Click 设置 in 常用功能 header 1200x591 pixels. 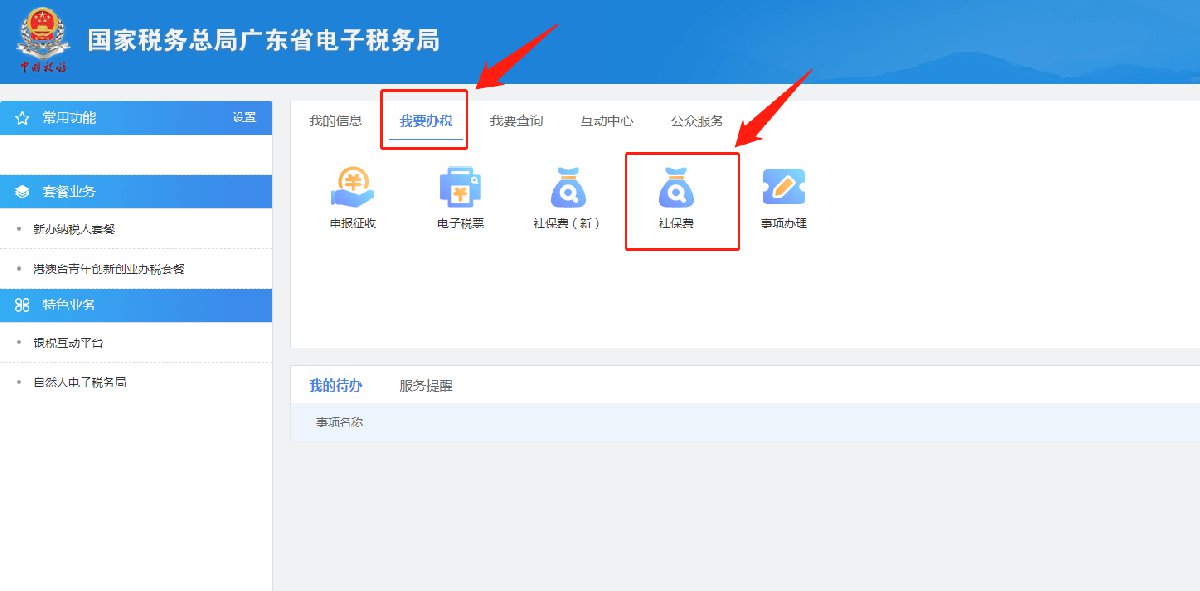(x=244, y=118)
